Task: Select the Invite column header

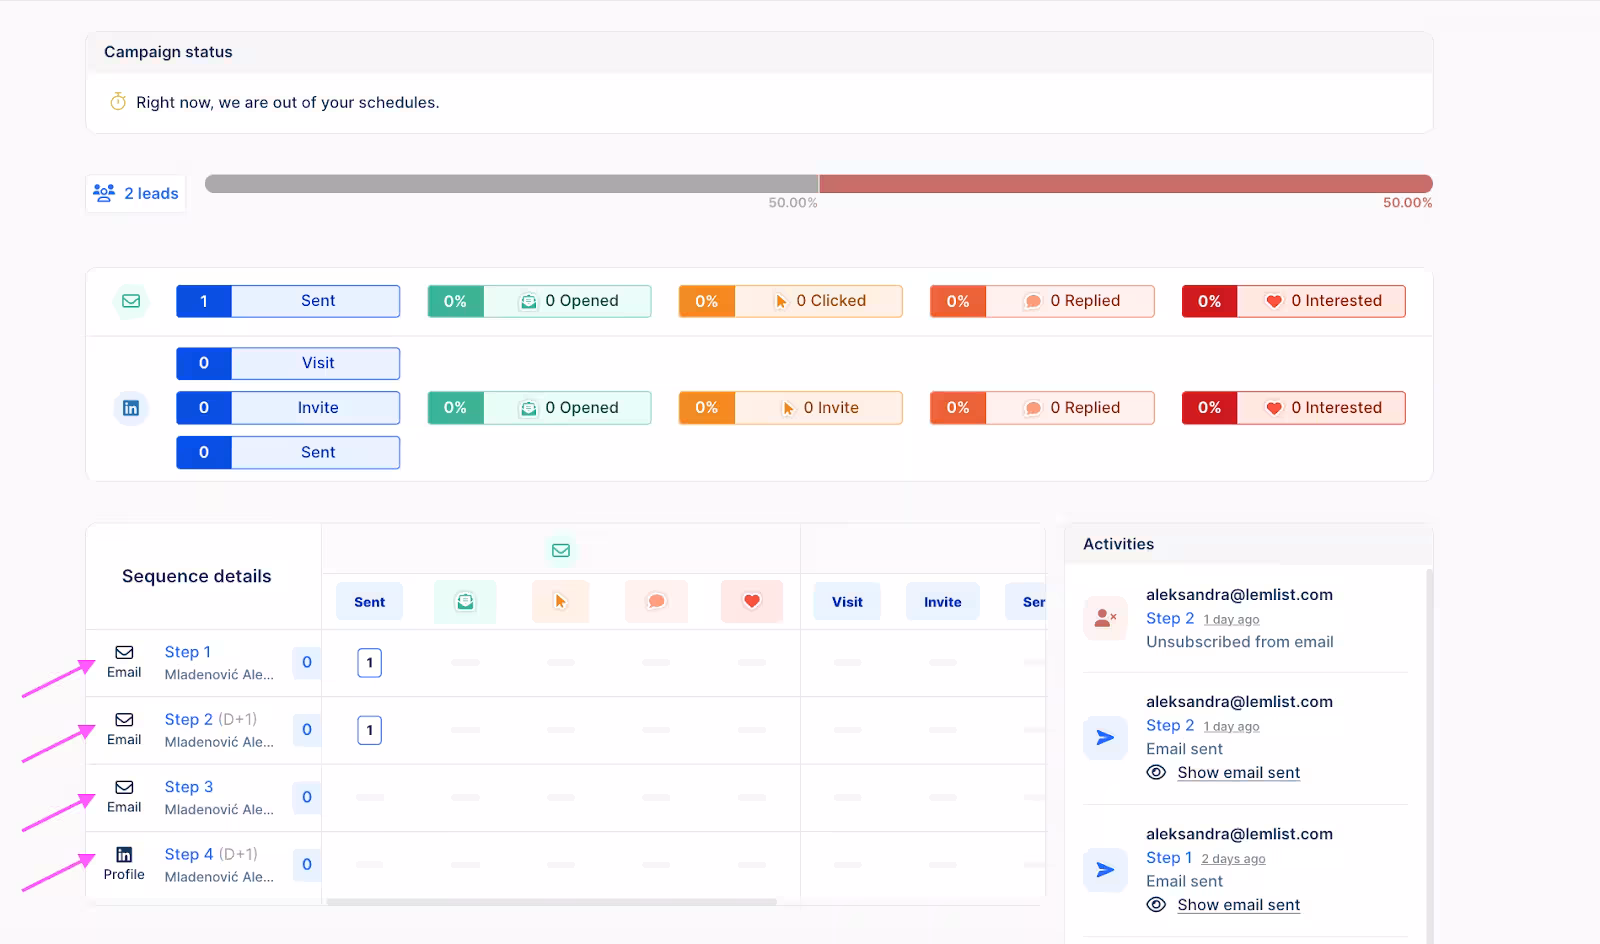Action: click(x=942, y=602)
